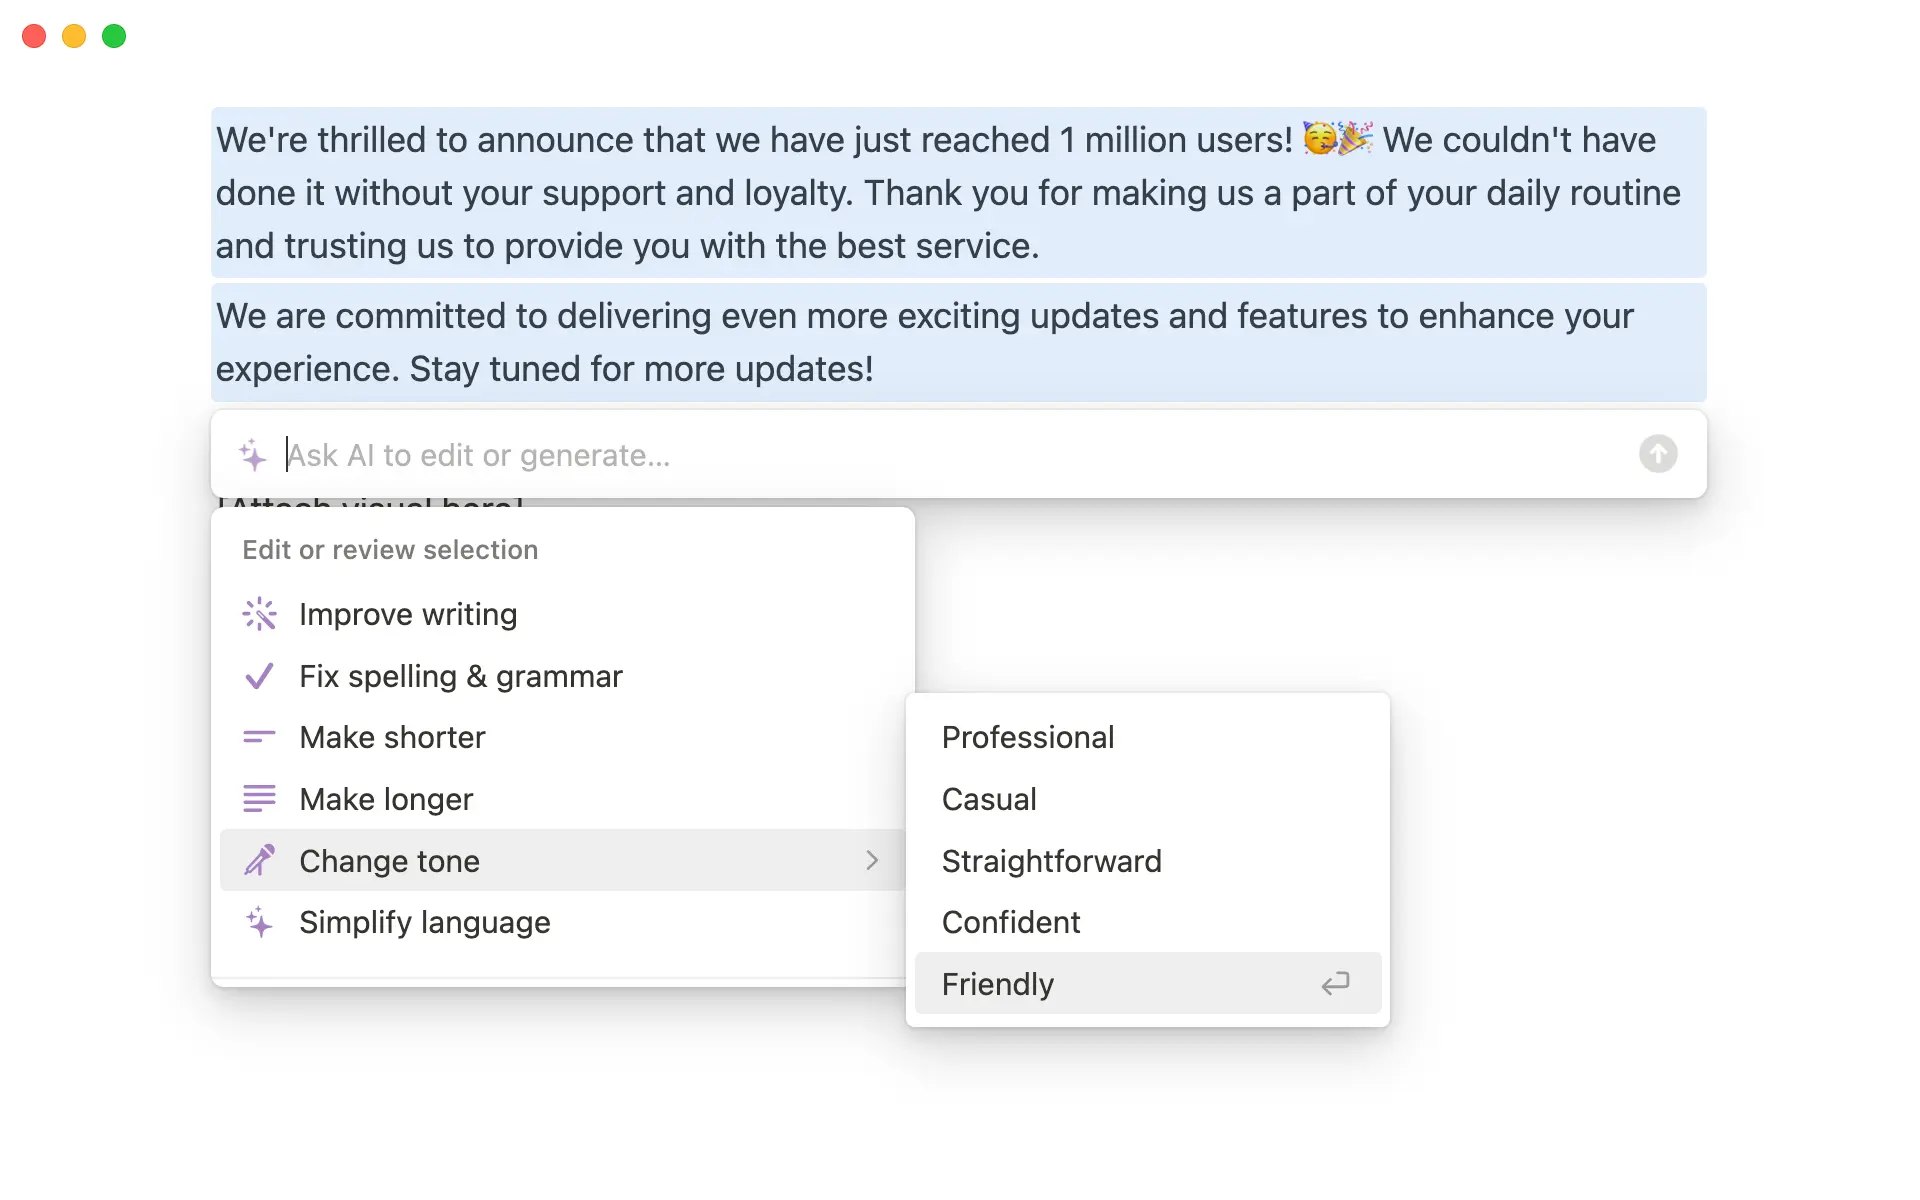The image size is (1920, 1200).
Task: Select Simplify language from the menu
Action: 424,922
